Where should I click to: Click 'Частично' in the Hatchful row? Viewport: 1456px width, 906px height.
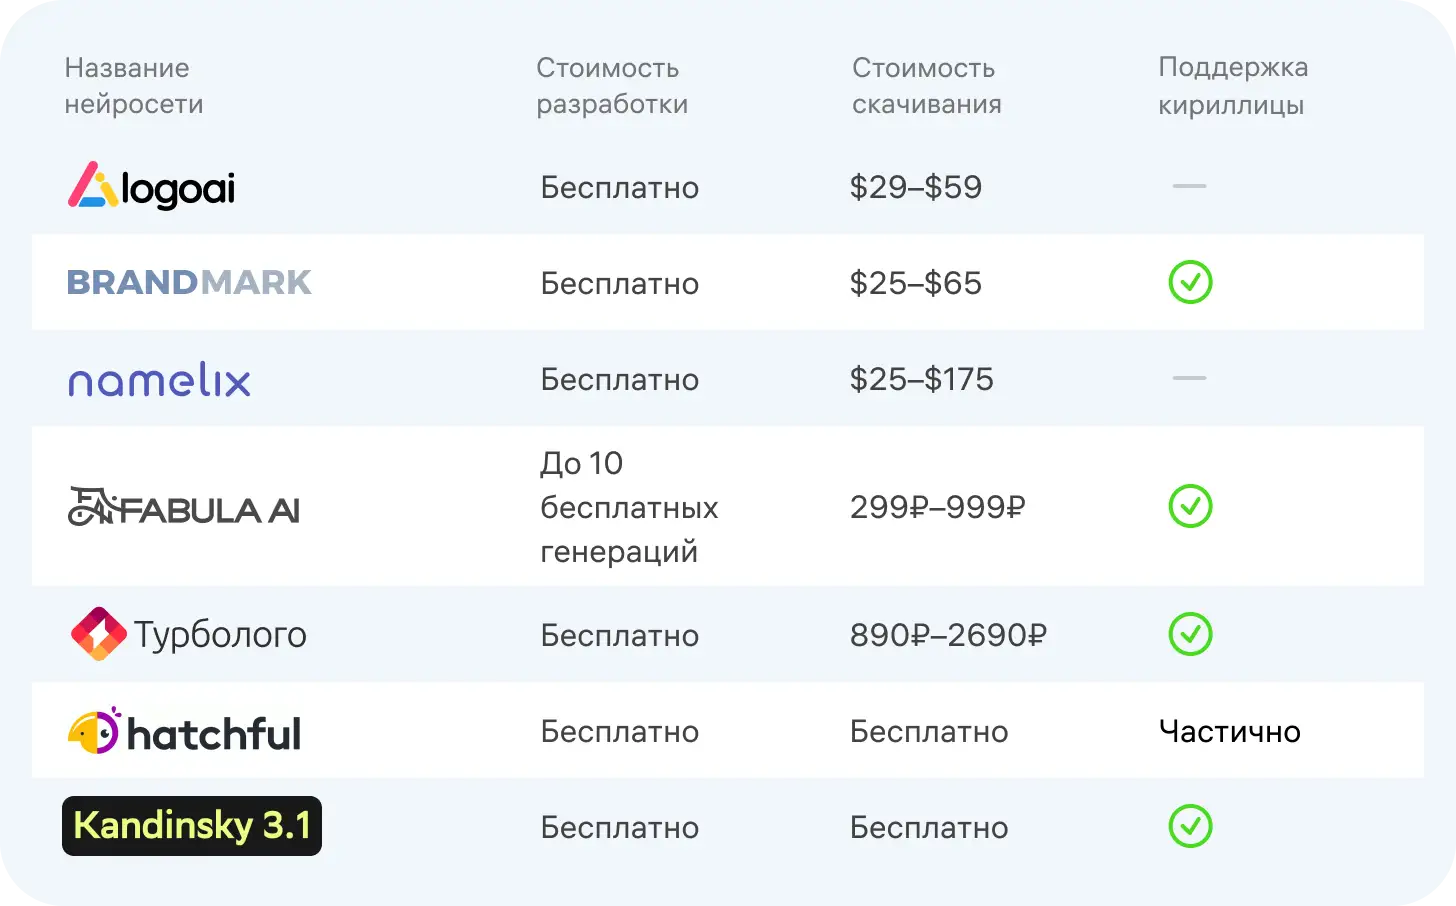[x=1229, y=731]
